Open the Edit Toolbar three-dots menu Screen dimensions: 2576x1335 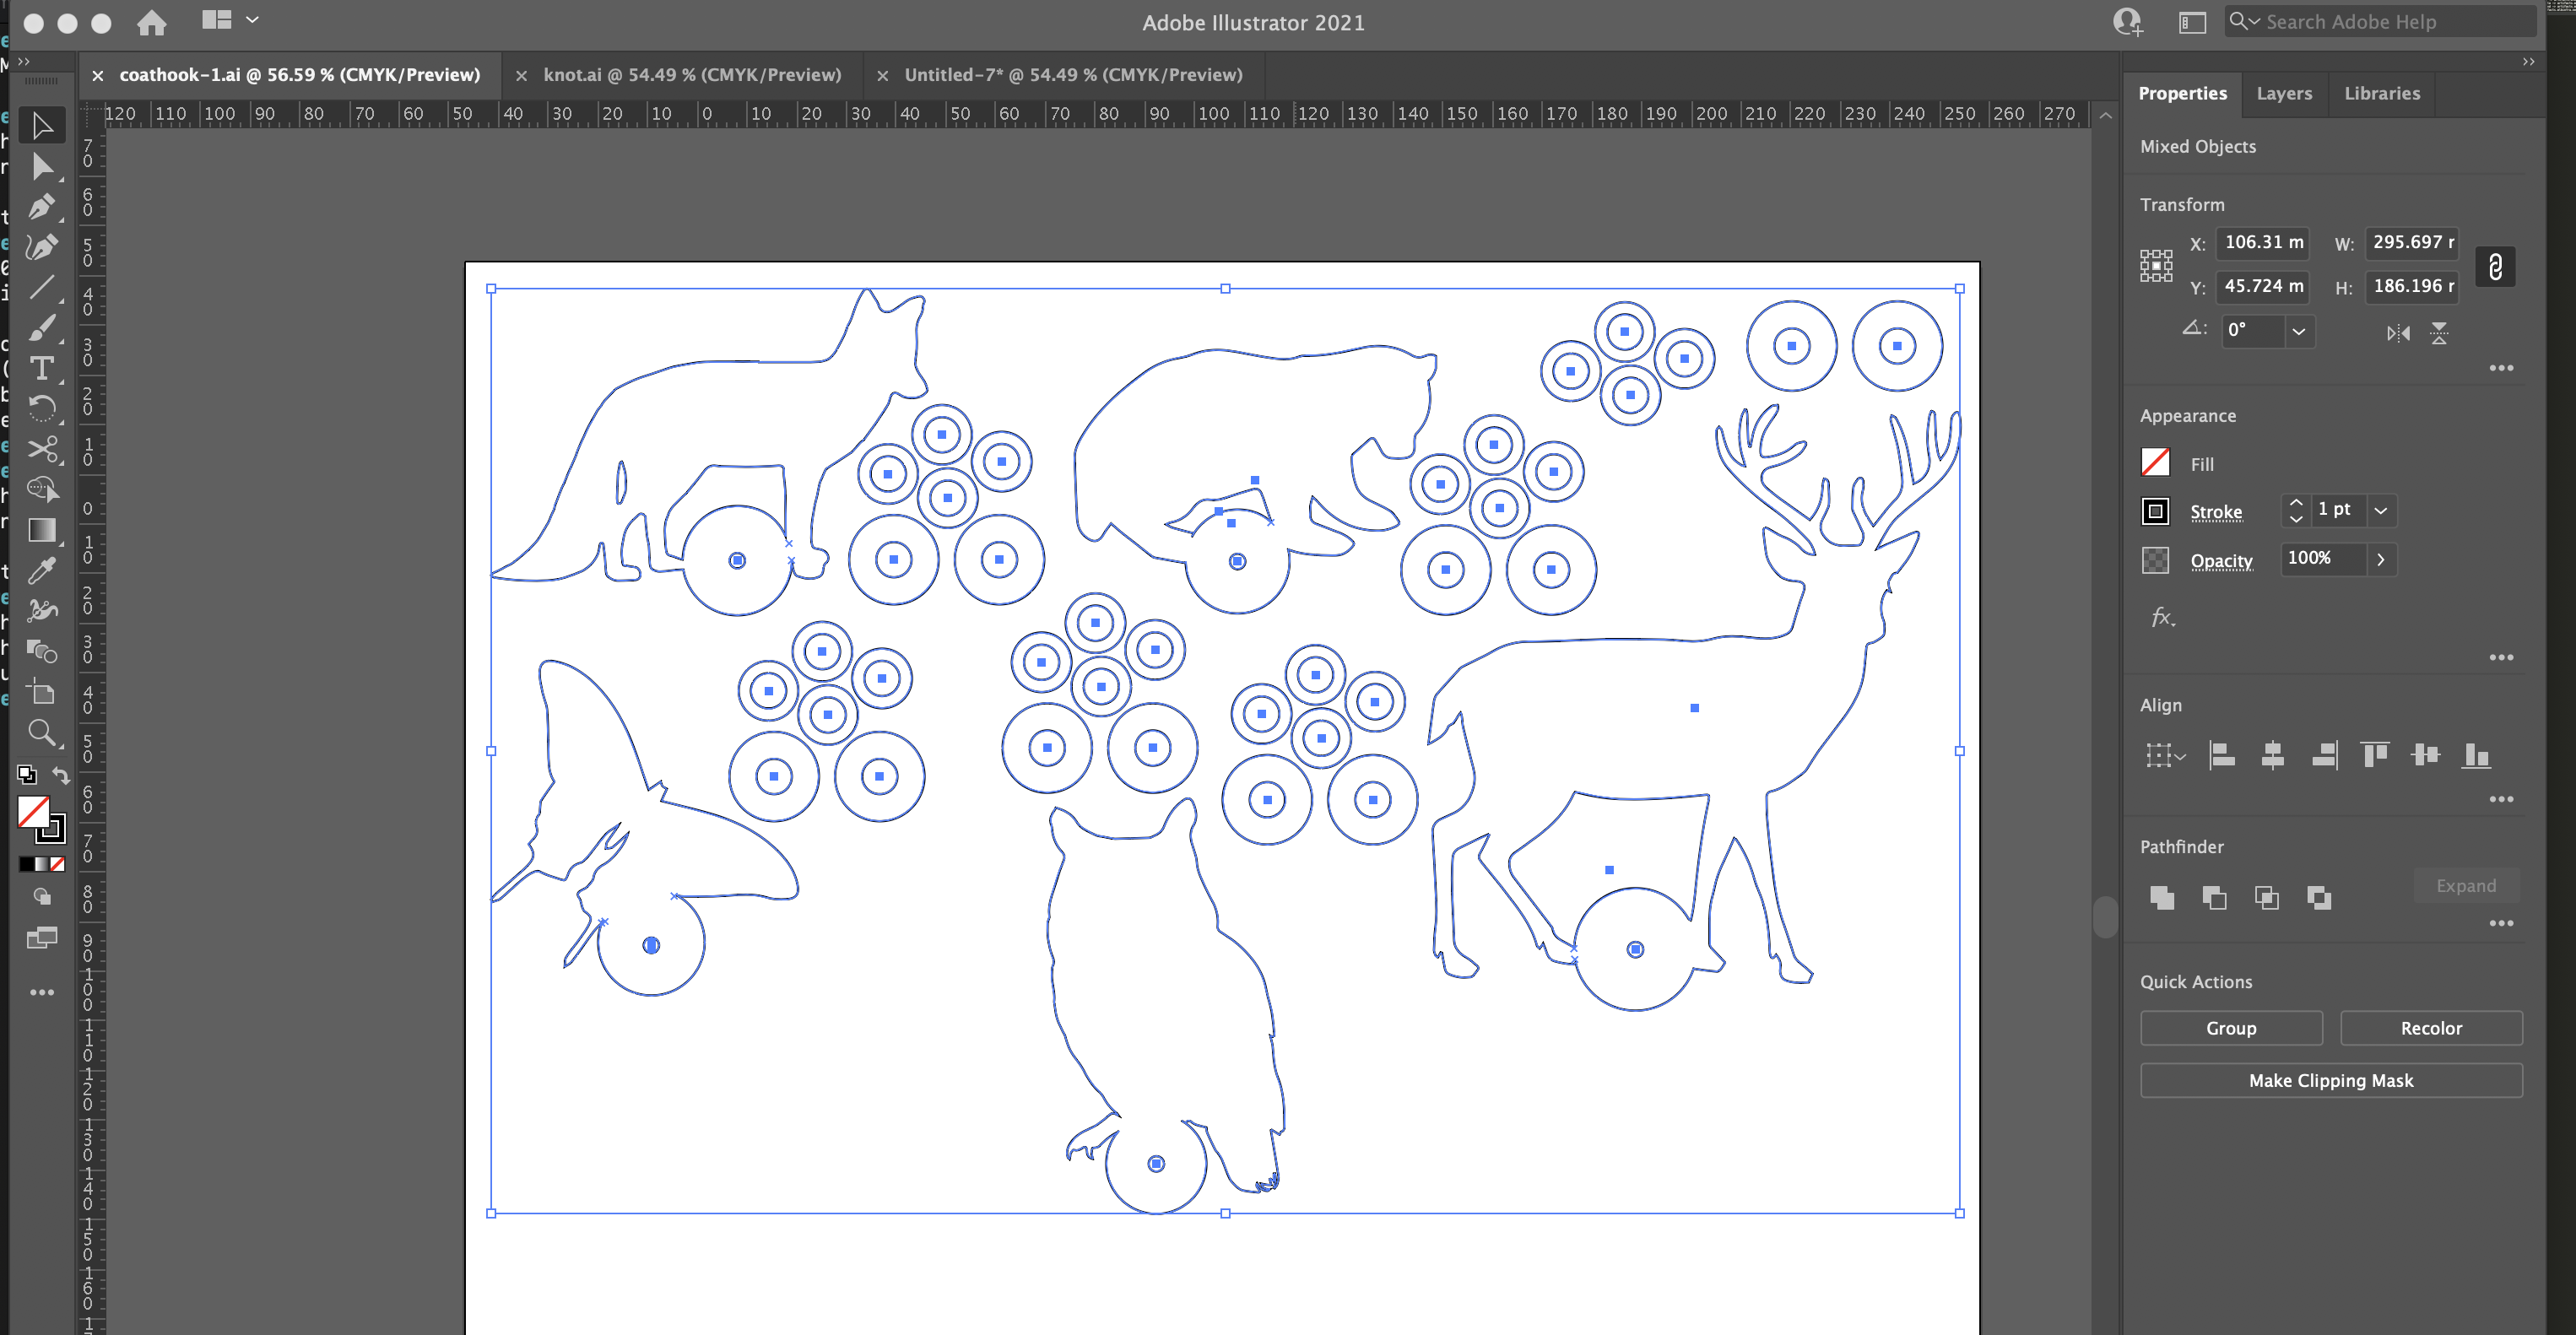pos(42,992)
